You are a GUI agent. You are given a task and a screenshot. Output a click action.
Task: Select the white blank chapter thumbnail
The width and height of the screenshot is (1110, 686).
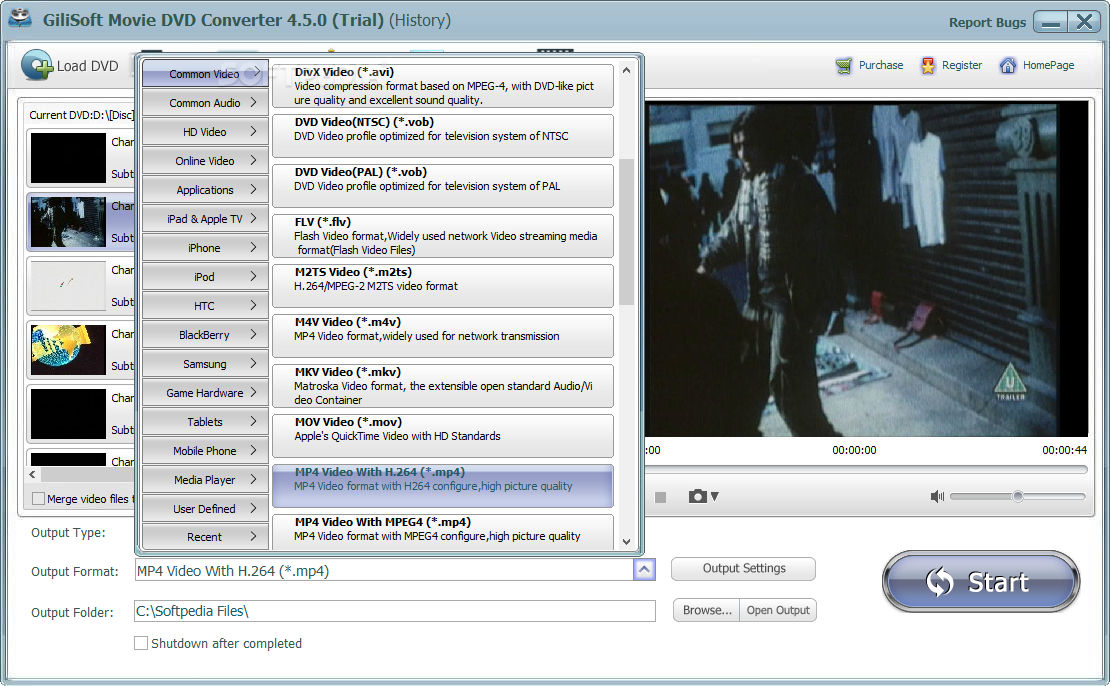(68, 286)
